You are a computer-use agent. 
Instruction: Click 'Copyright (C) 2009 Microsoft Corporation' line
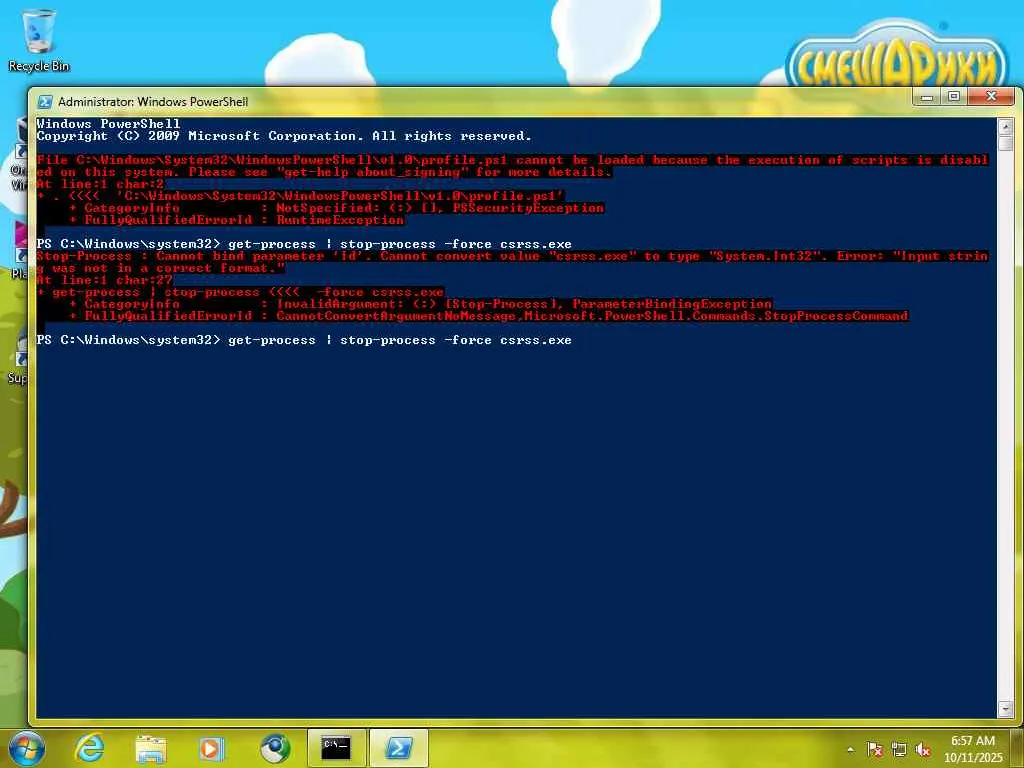[284, 136]
